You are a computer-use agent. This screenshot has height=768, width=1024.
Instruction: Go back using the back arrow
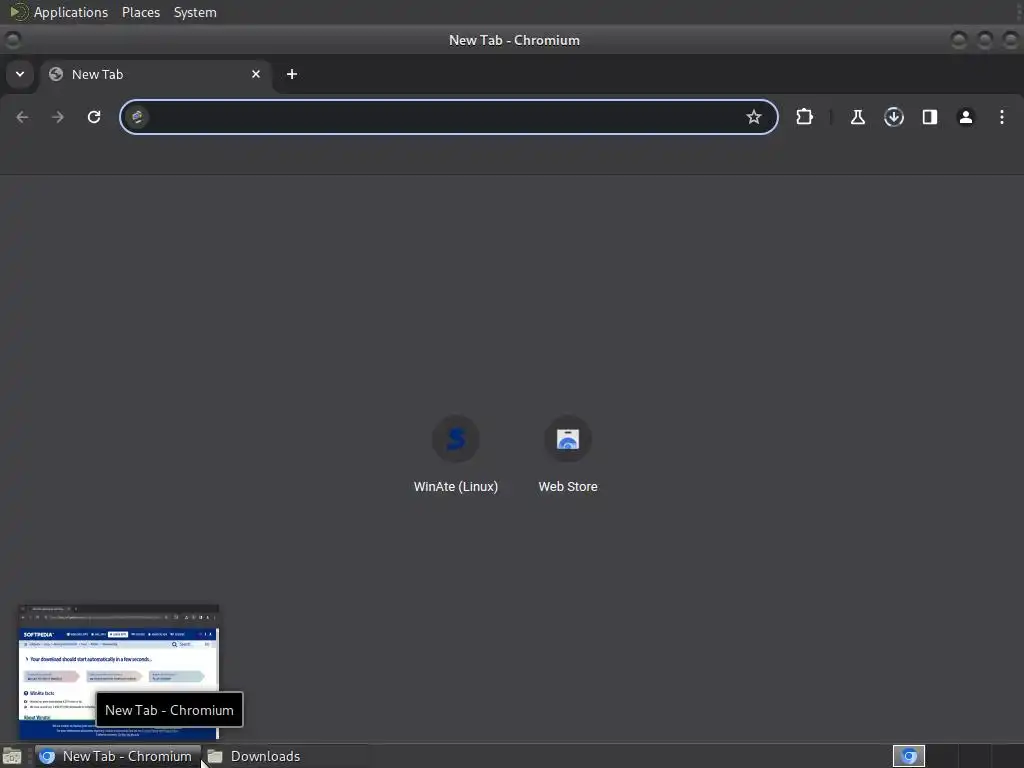(x=22, y=117)
